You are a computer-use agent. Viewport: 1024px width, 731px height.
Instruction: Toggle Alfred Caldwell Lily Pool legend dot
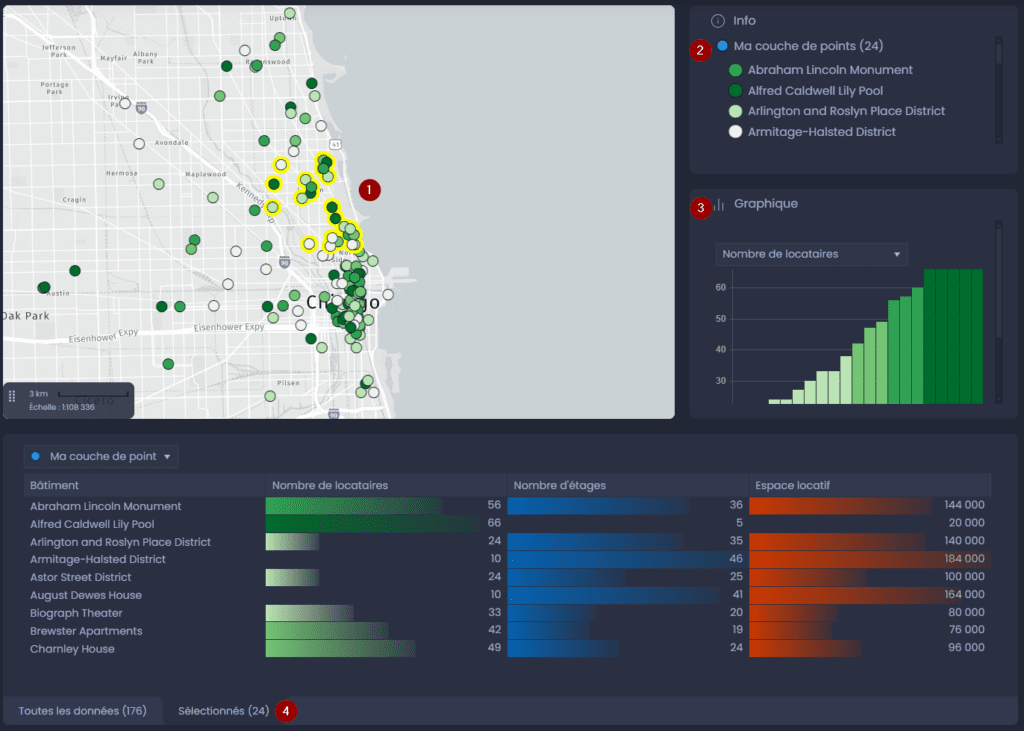(x=735, y=91)
